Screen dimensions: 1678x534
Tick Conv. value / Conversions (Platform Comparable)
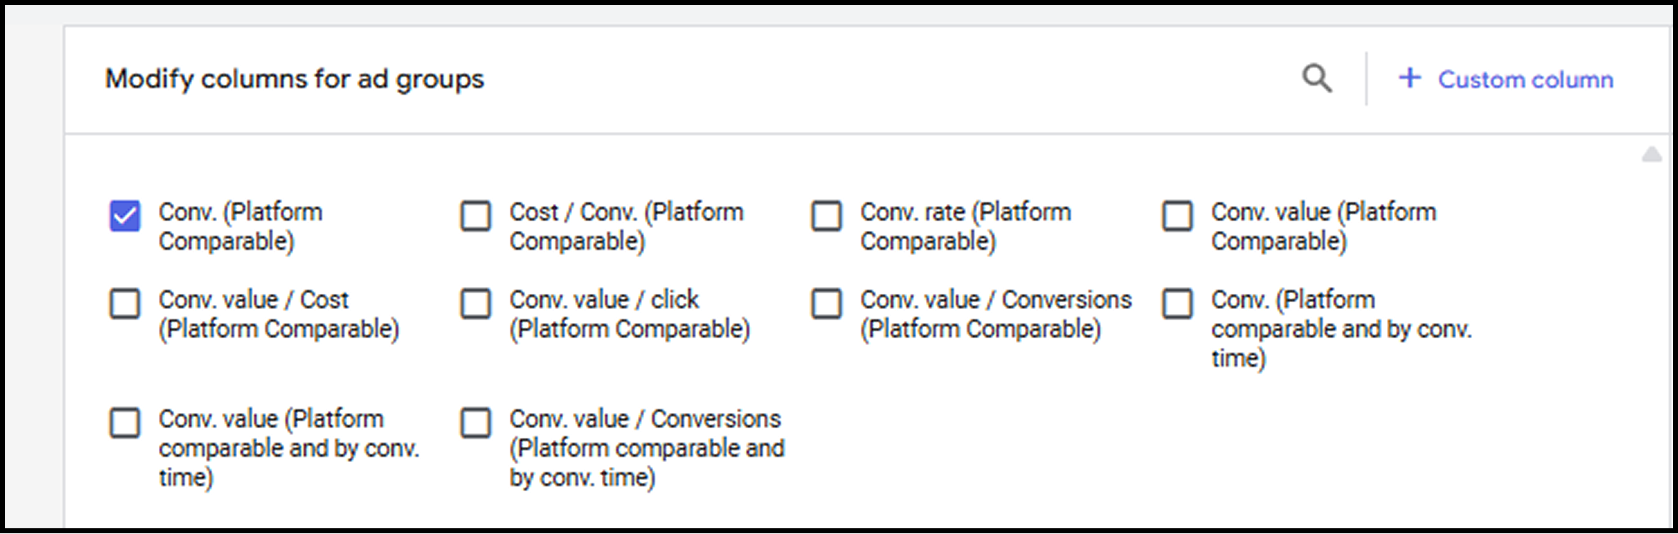[827, 304]
